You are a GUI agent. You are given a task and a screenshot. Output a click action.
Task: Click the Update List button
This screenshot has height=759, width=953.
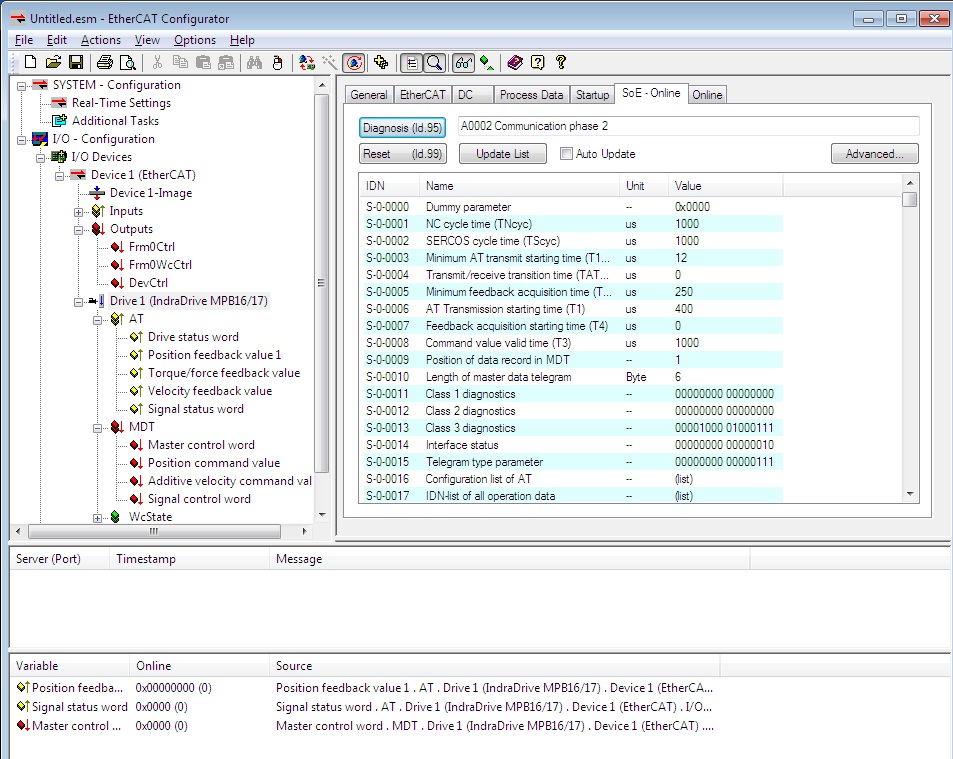pyautogui.click(x=503, y=154)
